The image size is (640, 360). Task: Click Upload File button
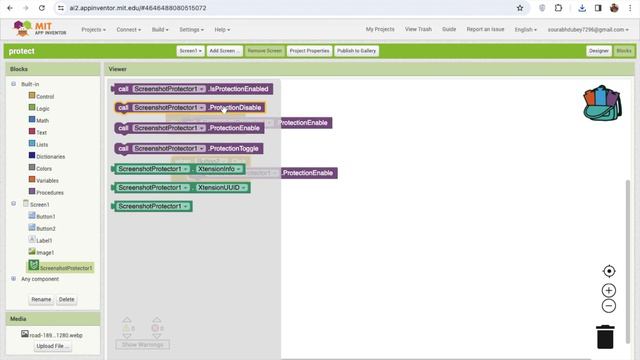point(53,346)
